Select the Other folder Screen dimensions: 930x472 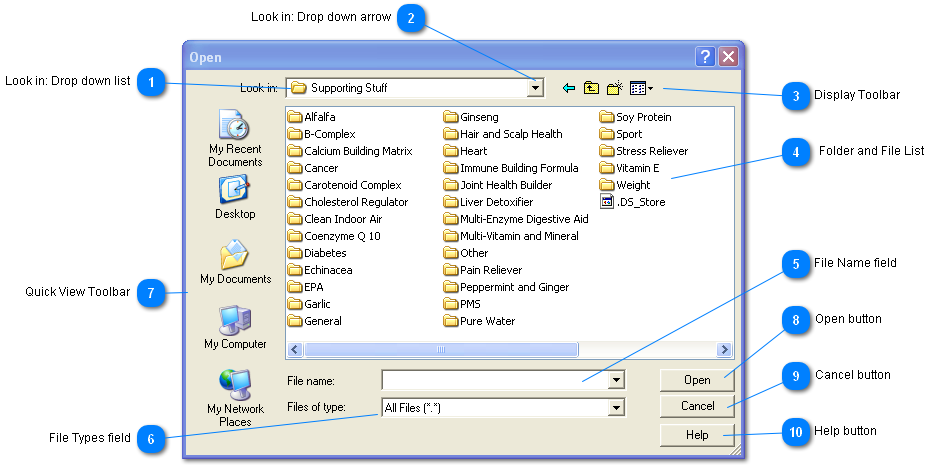[x=466, y=253]
